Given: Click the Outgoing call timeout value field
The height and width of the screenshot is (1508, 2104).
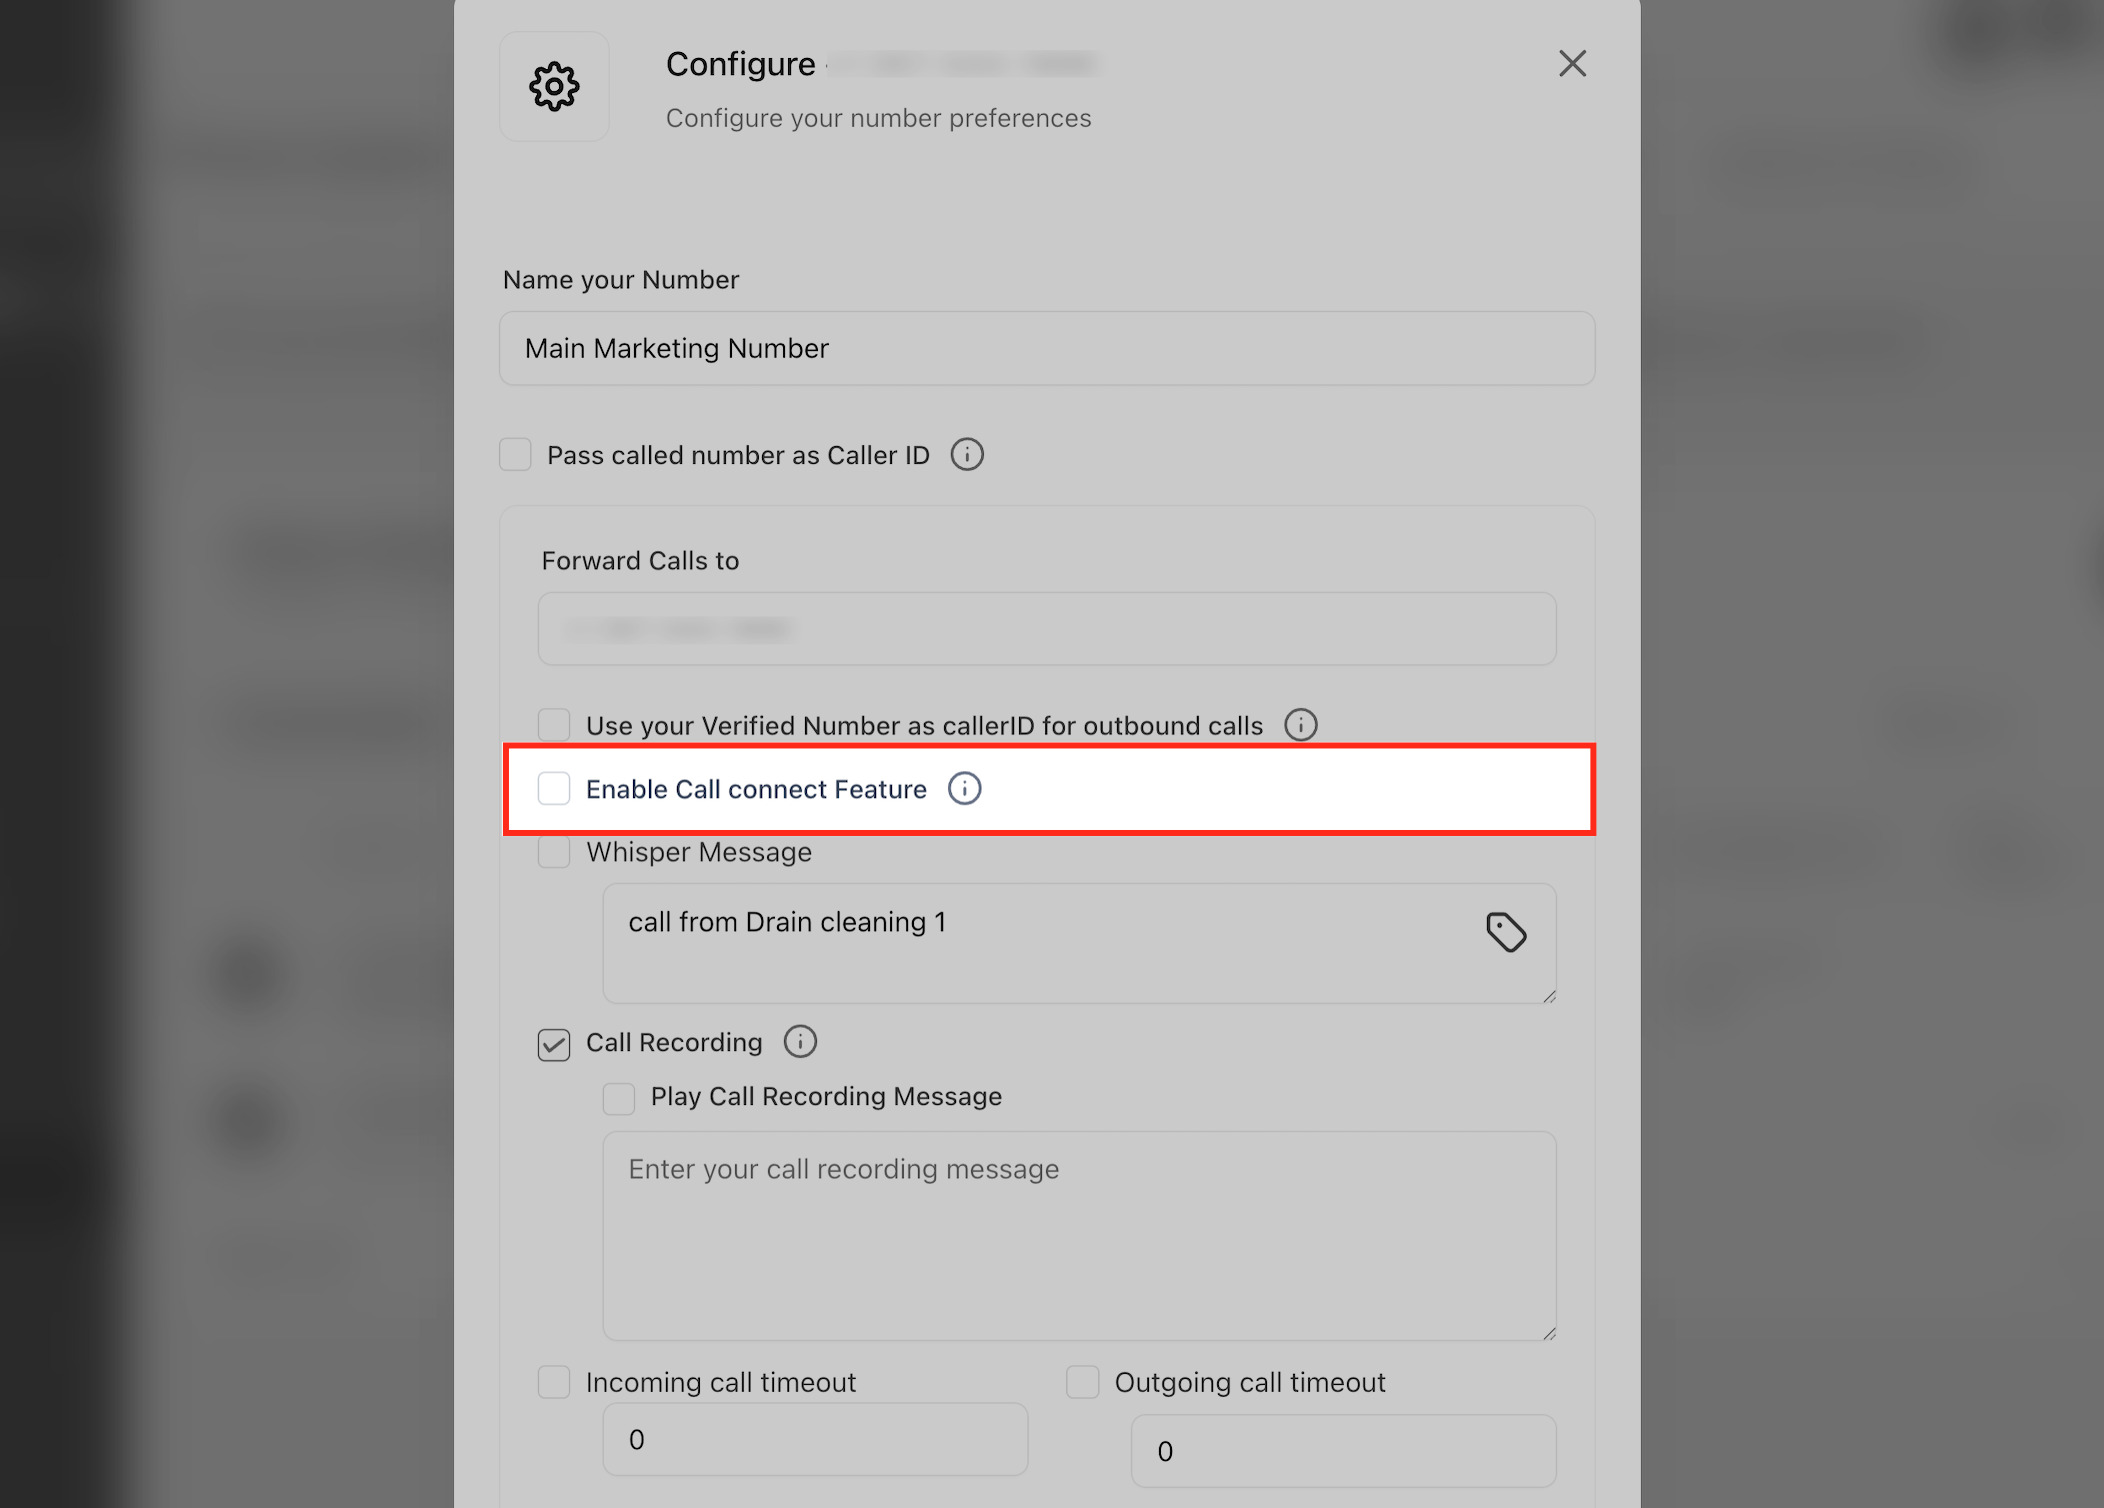Looking at the screenshot, I should pos(1344,1451).
